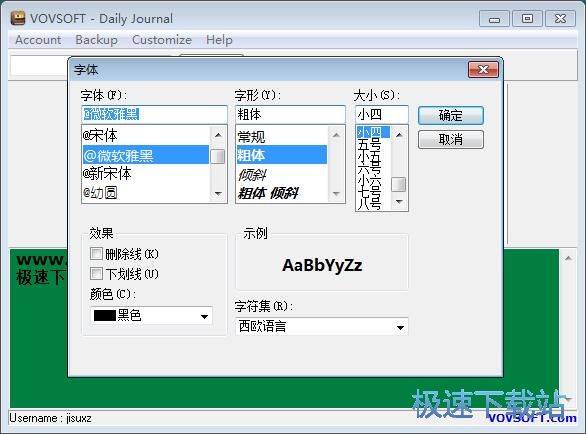Screen dimensions: 586x434
Task: Click style list scroll down arrow
Action: click(336, 193)
